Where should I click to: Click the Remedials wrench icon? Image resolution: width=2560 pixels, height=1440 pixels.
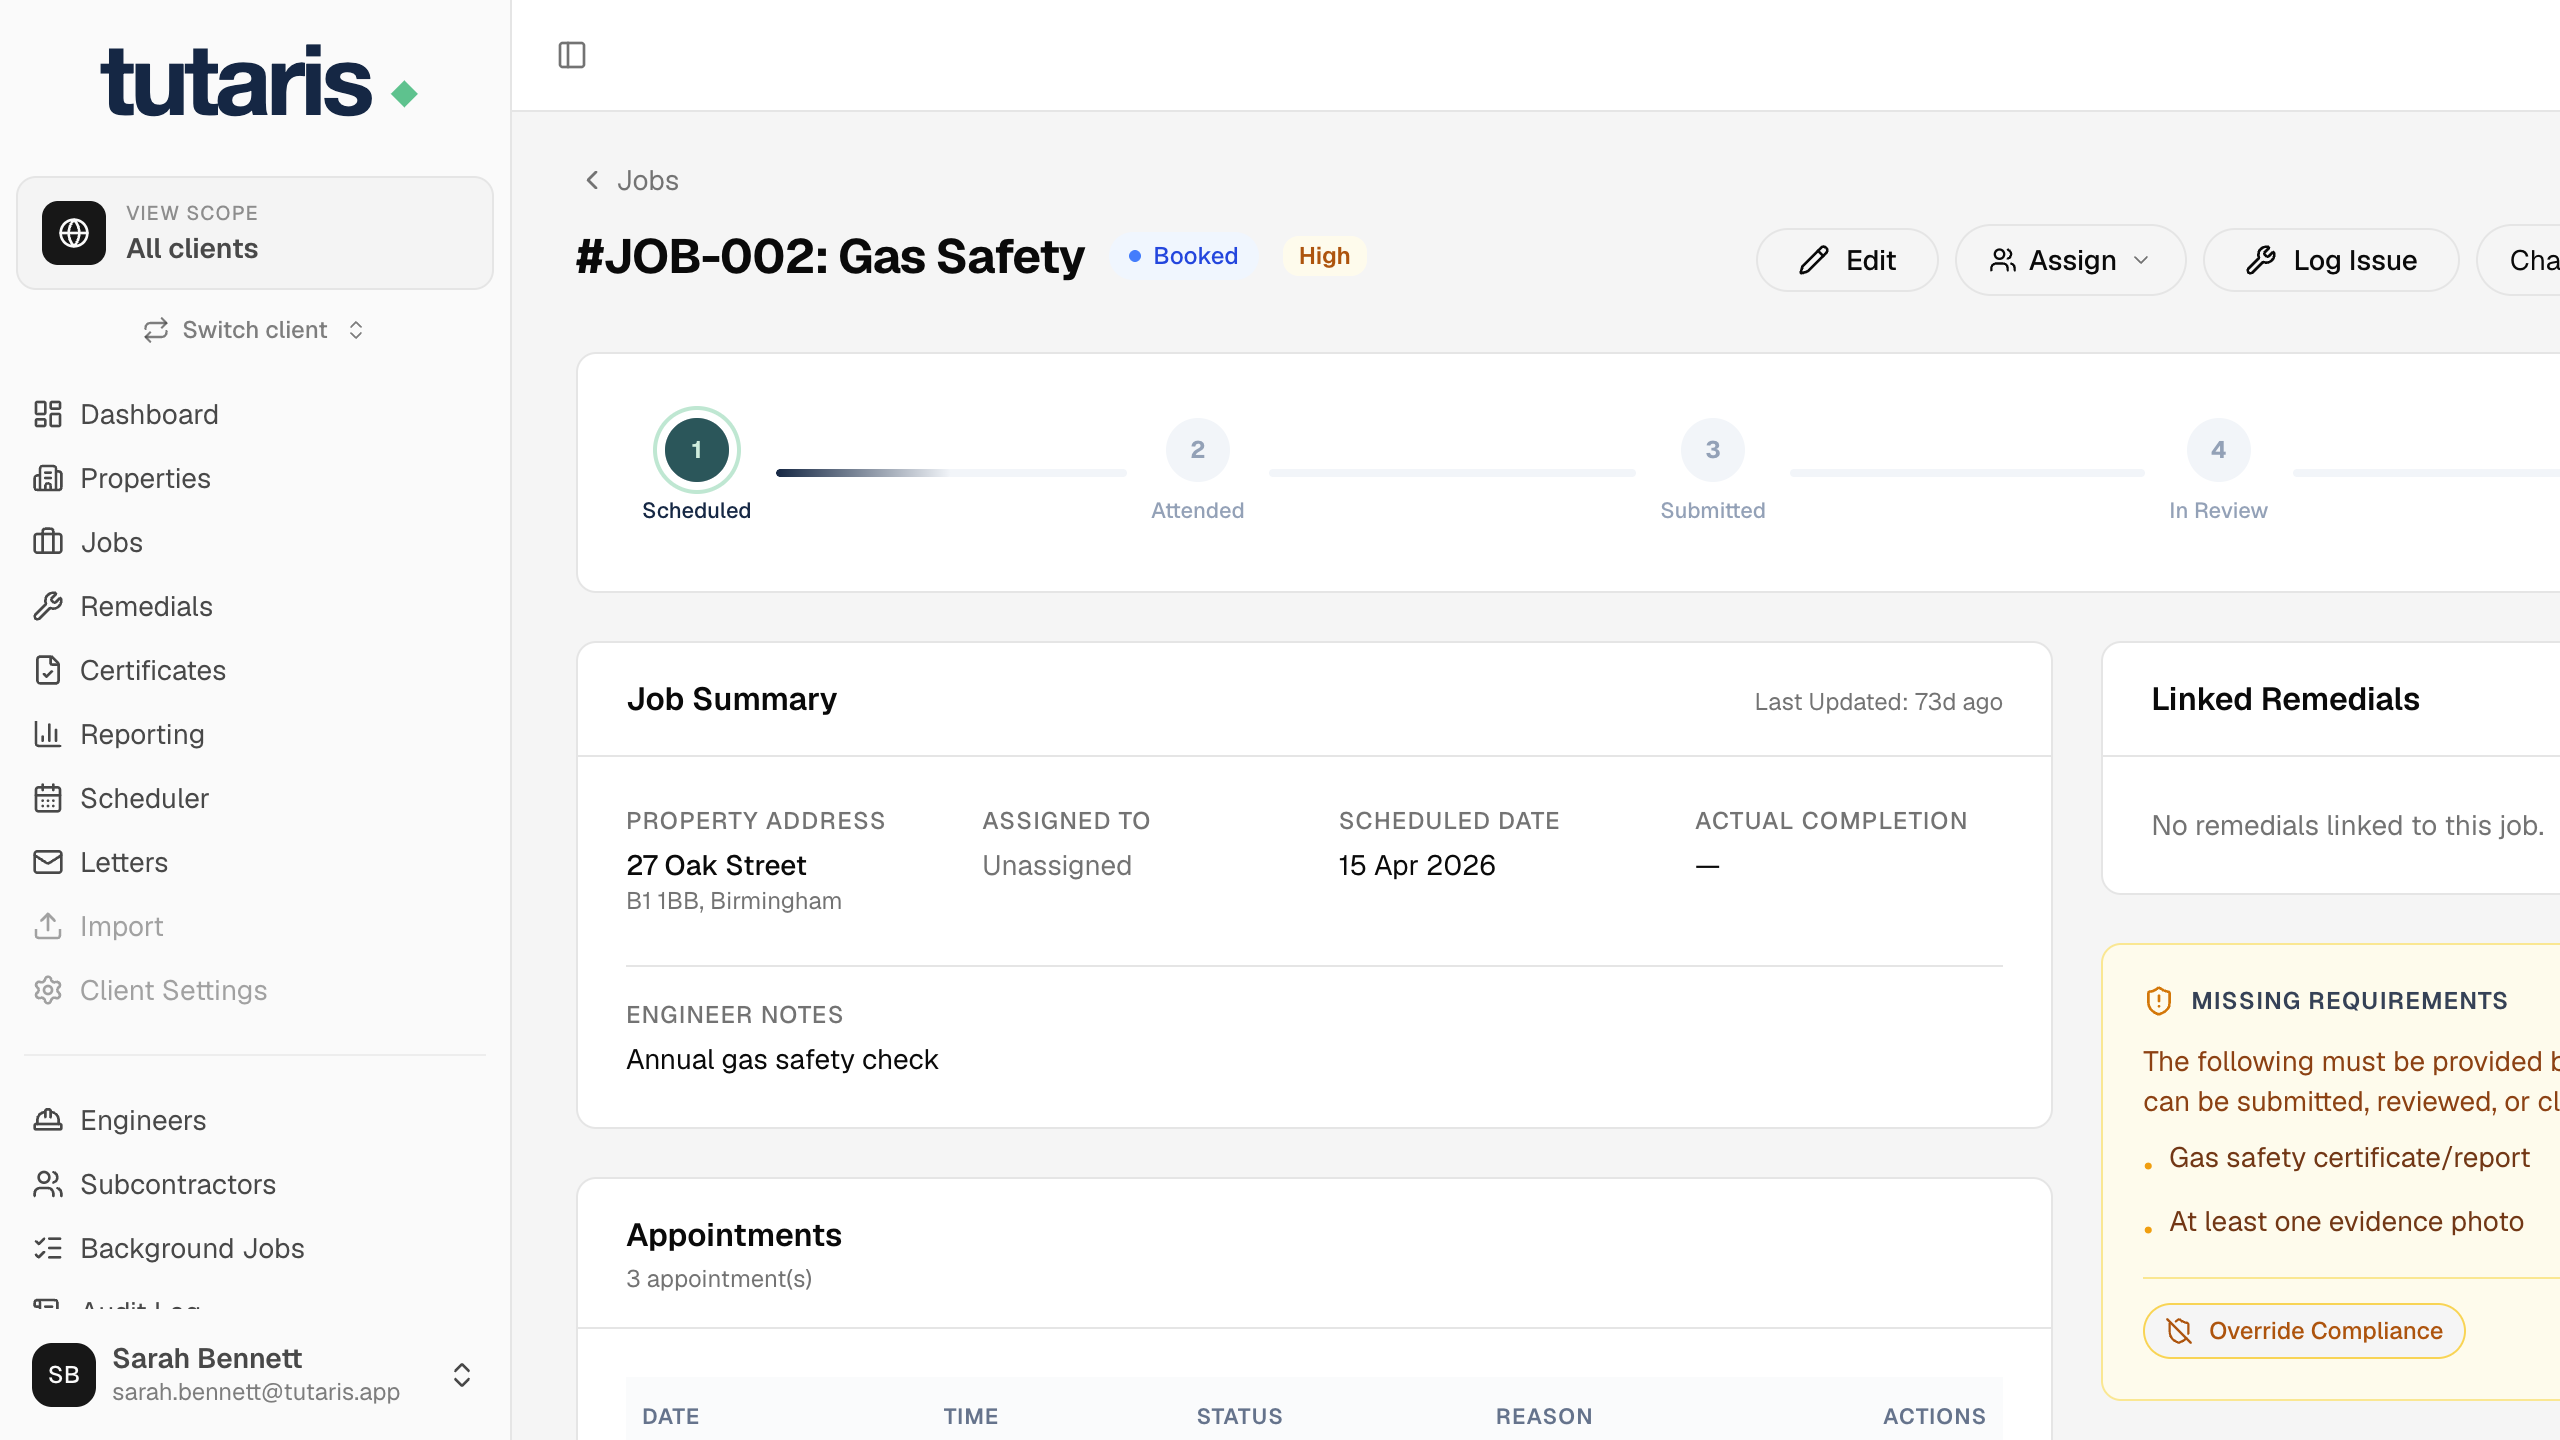coord(48,606)
